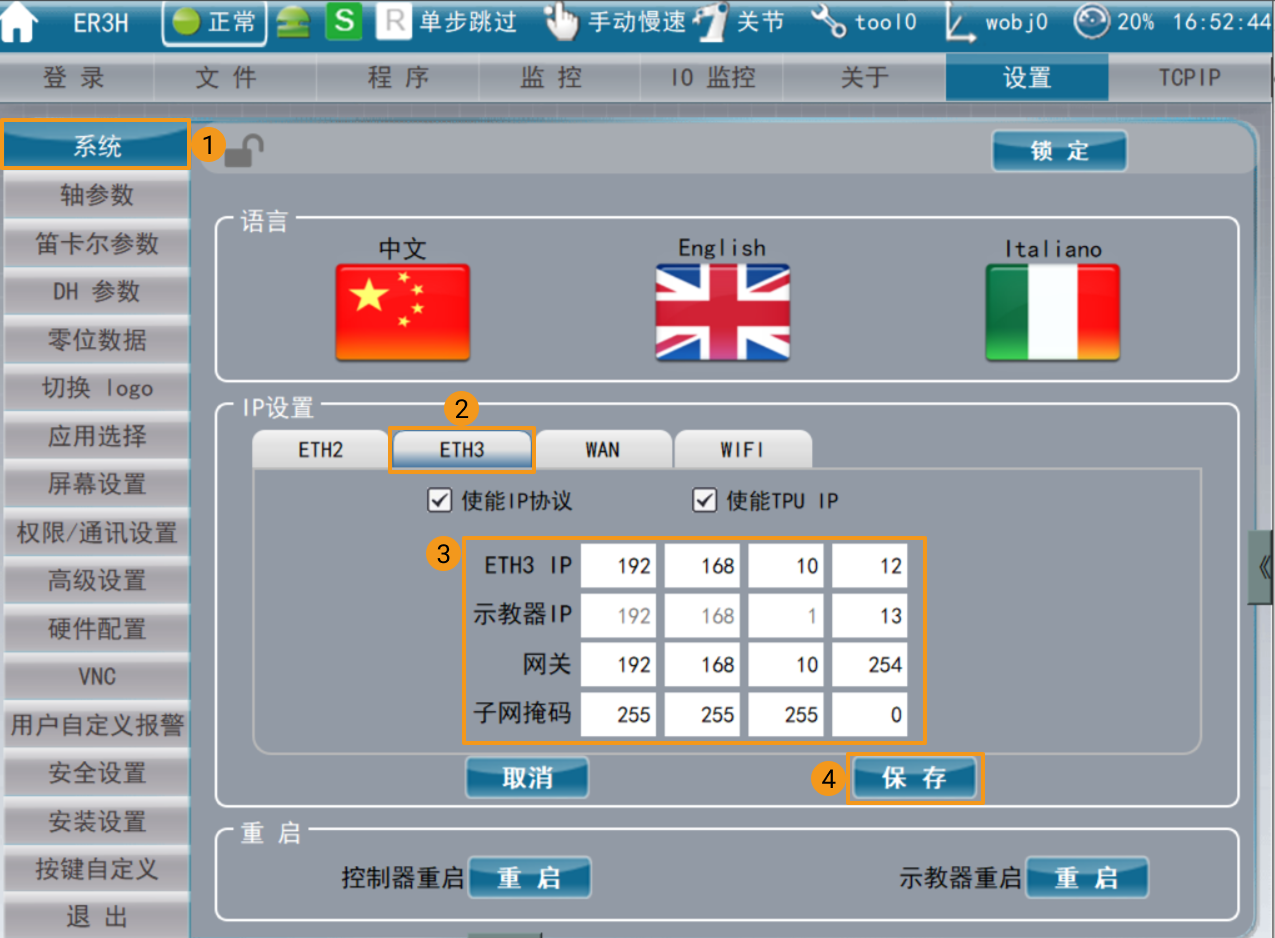Select 安全设置 in the sidebar
This screenshot has width=1275, height=938.
click(x=96, y=773)
